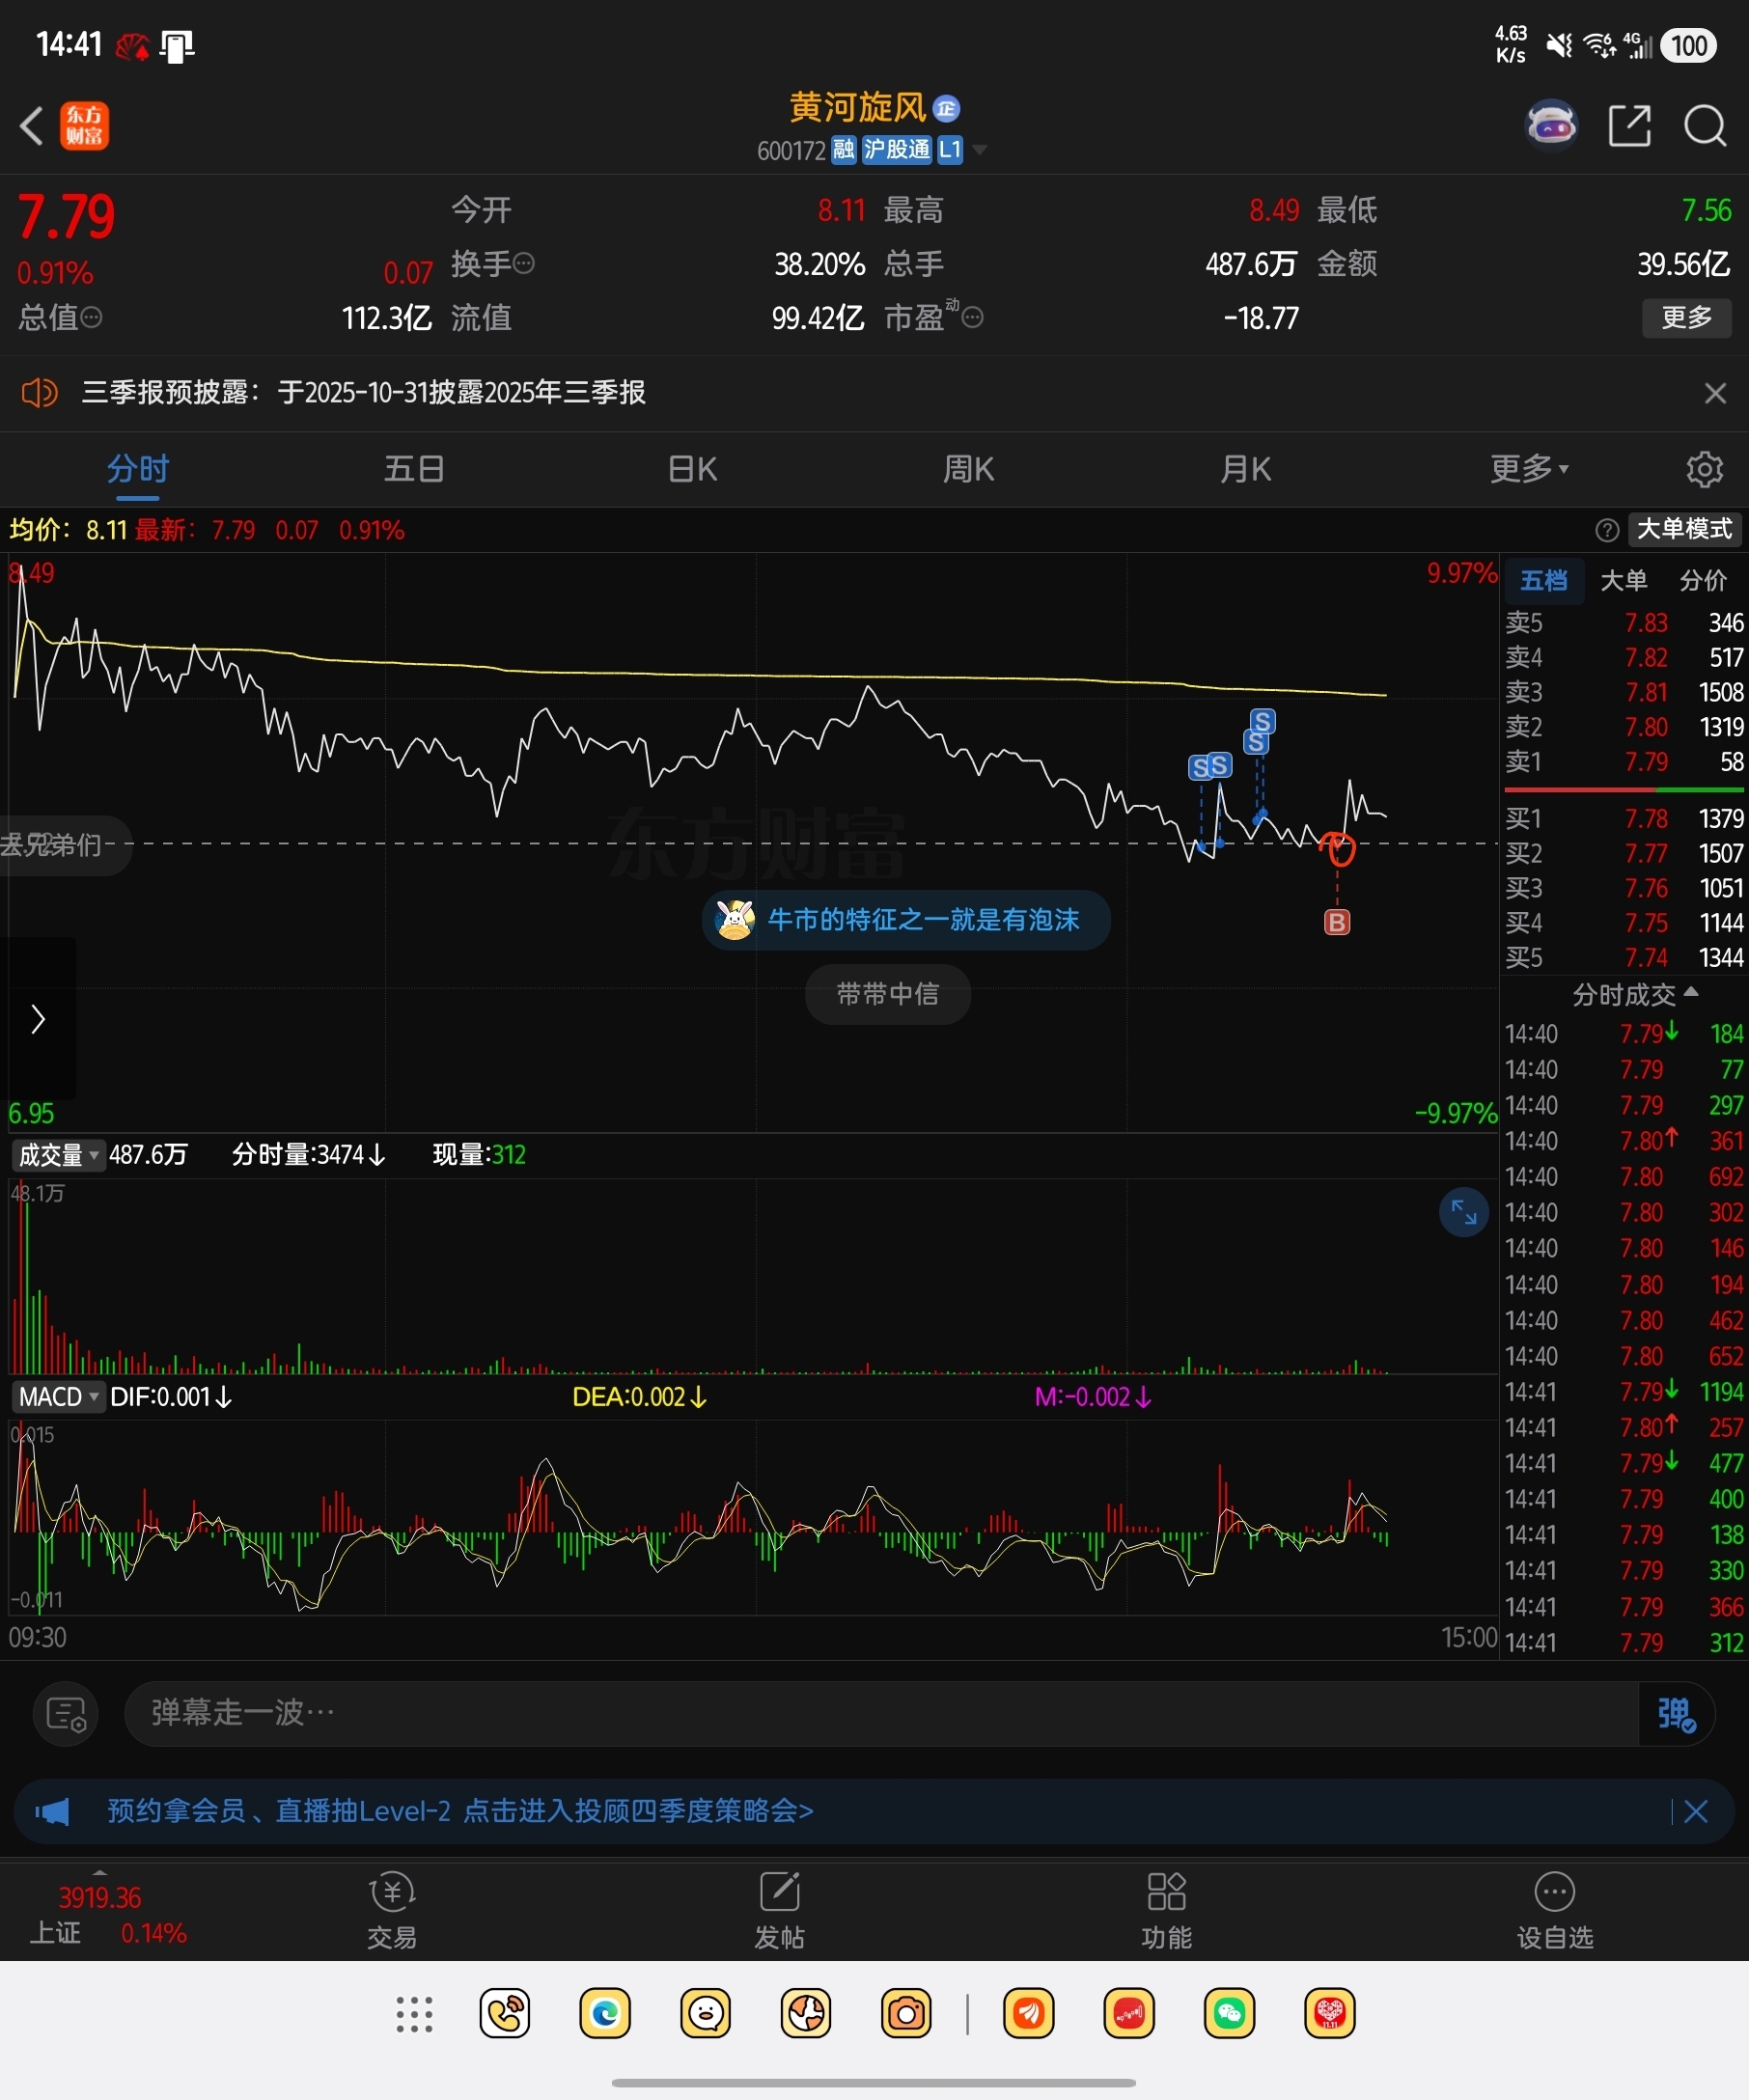The image size is (1749, 2100).
Task: Open the 三季报预披露 announcement
Action: [363, 393]
